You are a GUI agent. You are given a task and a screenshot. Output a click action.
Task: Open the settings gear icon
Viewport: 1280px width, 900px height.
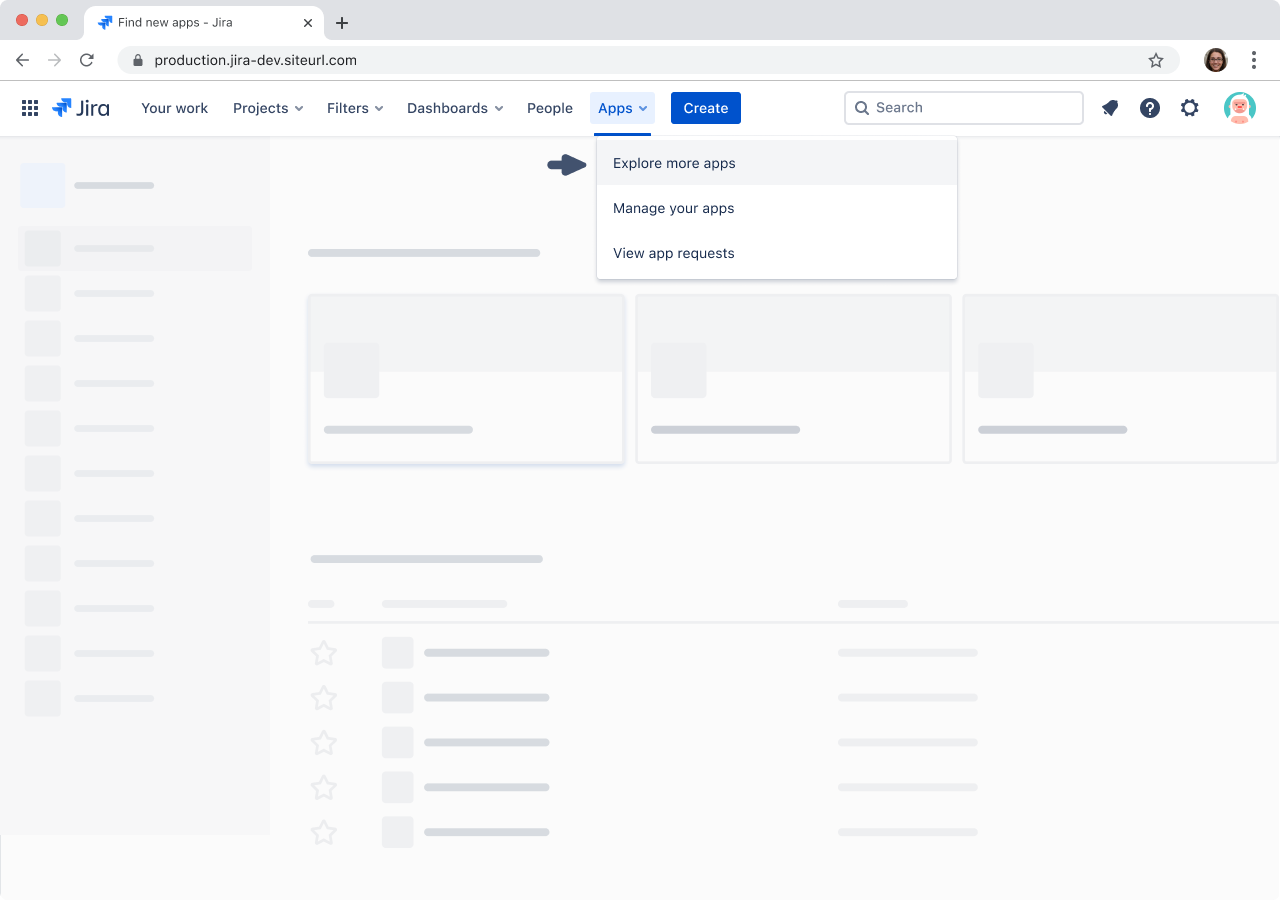[1189, 108]
